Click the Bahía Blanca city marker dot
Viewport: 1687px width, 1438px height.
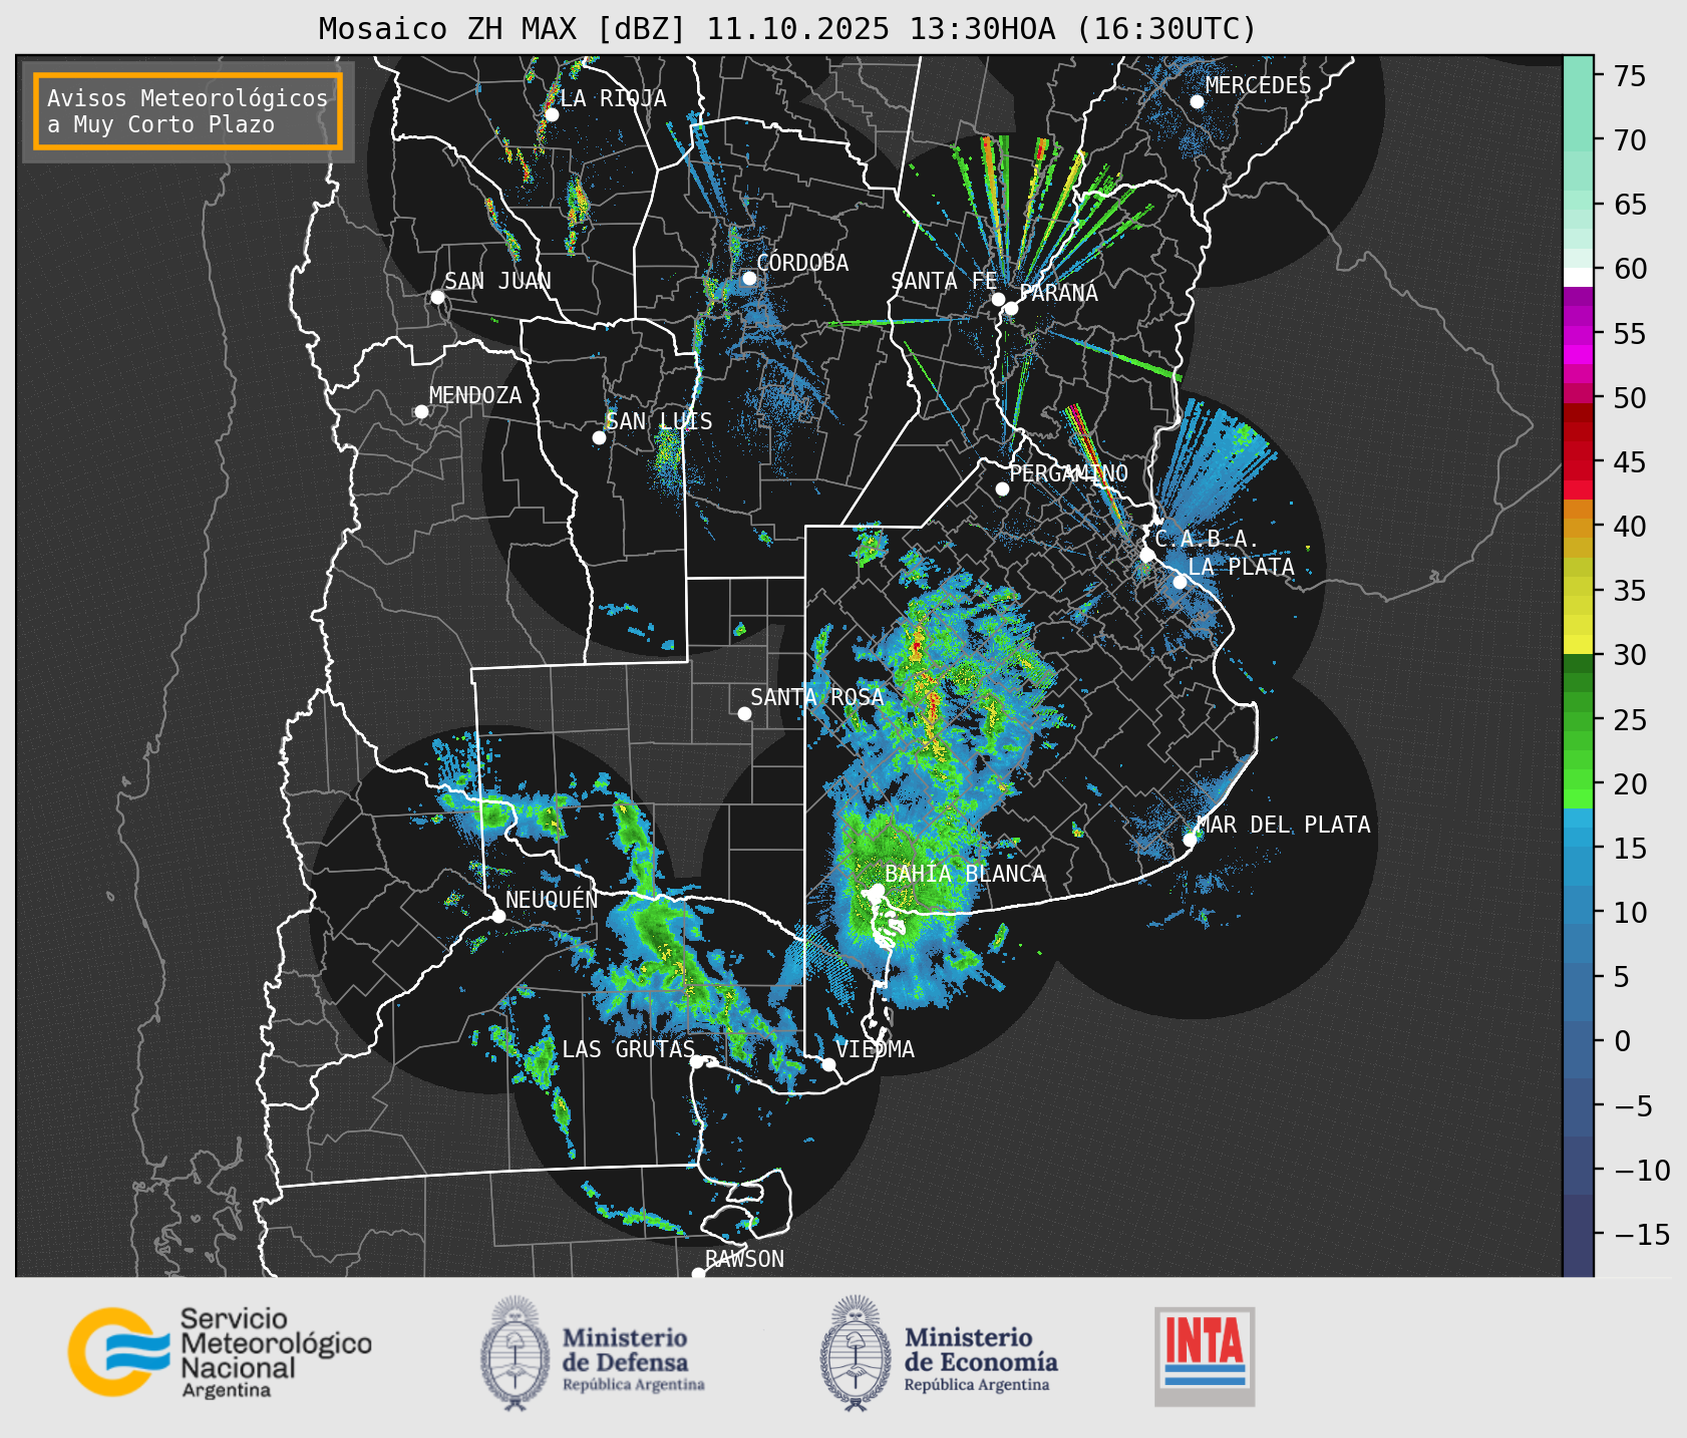tap(877, 890)
